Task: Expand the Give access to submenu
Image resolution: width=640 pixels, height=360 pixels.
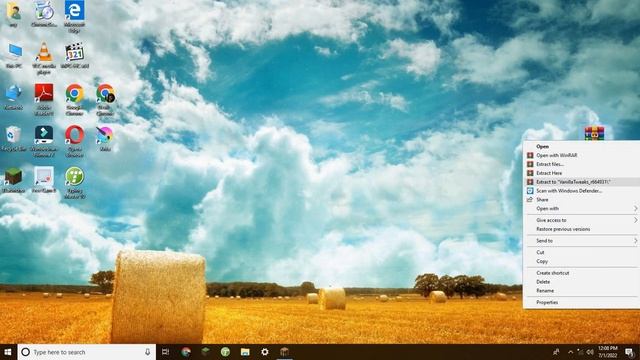Action: point(582,220)
